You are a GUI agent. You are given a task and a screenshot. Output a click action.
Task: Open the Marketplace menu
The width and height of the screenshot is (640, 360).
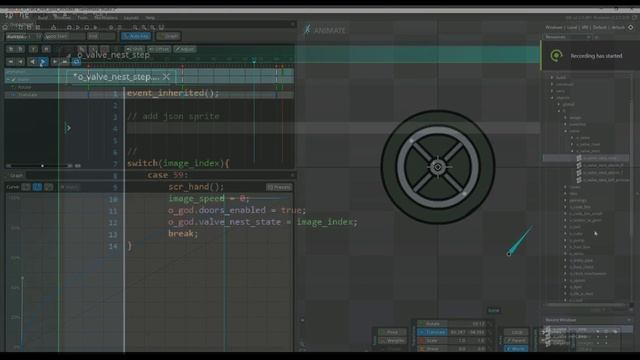click(x=106, y=18)
